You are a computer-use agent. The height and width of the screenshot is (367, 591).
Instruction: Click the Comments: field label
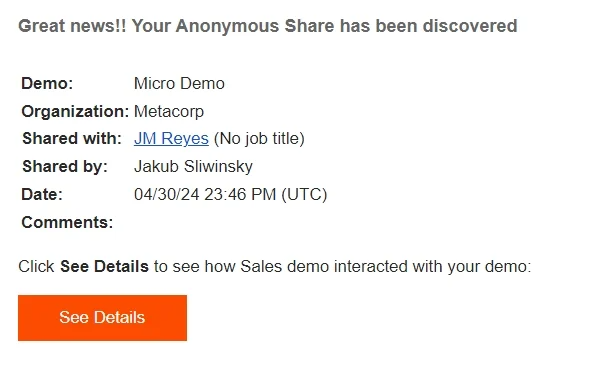click(x=67, y=222)
